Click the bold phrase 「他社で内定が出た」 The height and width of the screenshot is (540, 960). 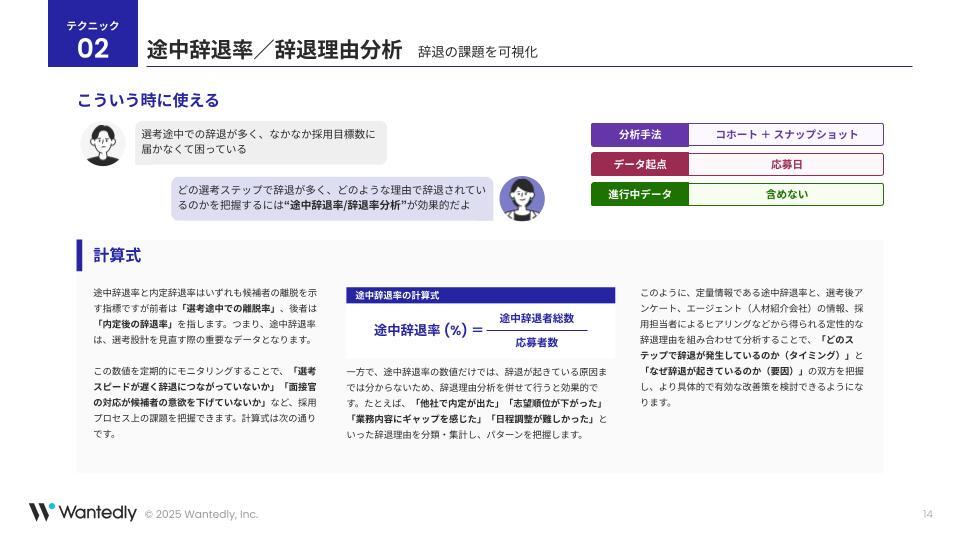[456, 403]
